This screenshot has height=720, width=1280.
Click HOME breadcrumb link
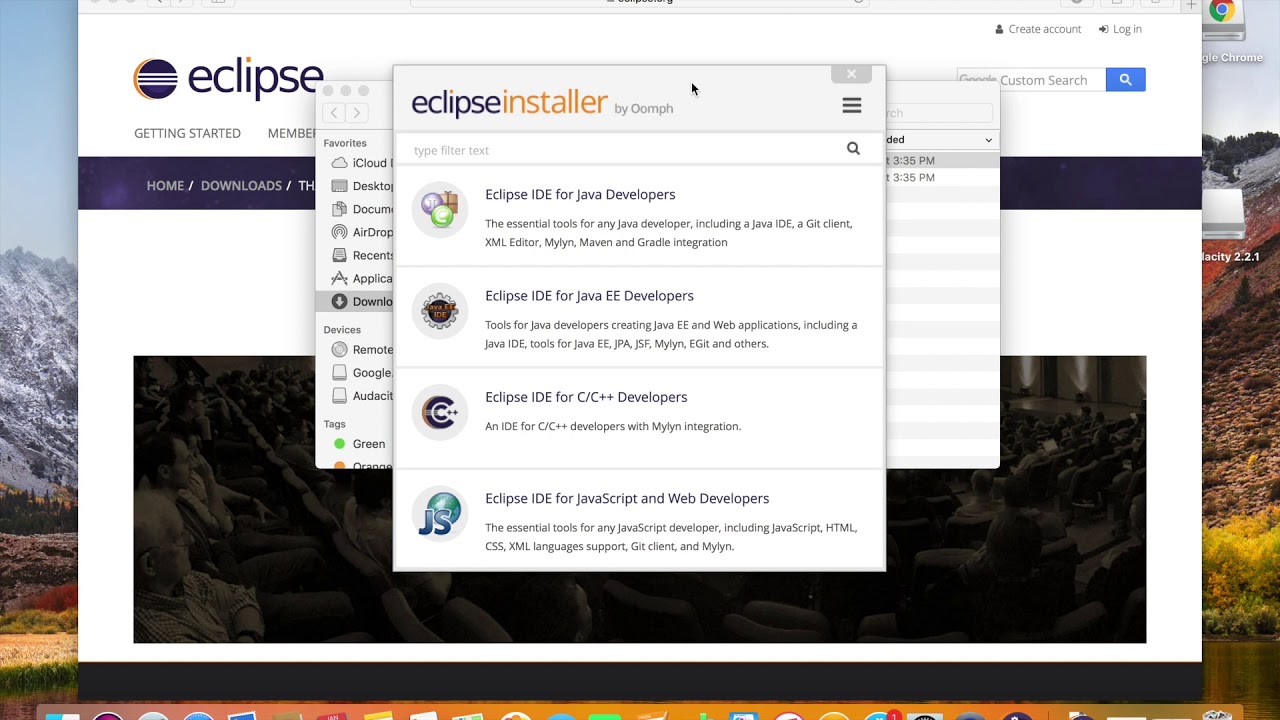click(x=165, y=186)
